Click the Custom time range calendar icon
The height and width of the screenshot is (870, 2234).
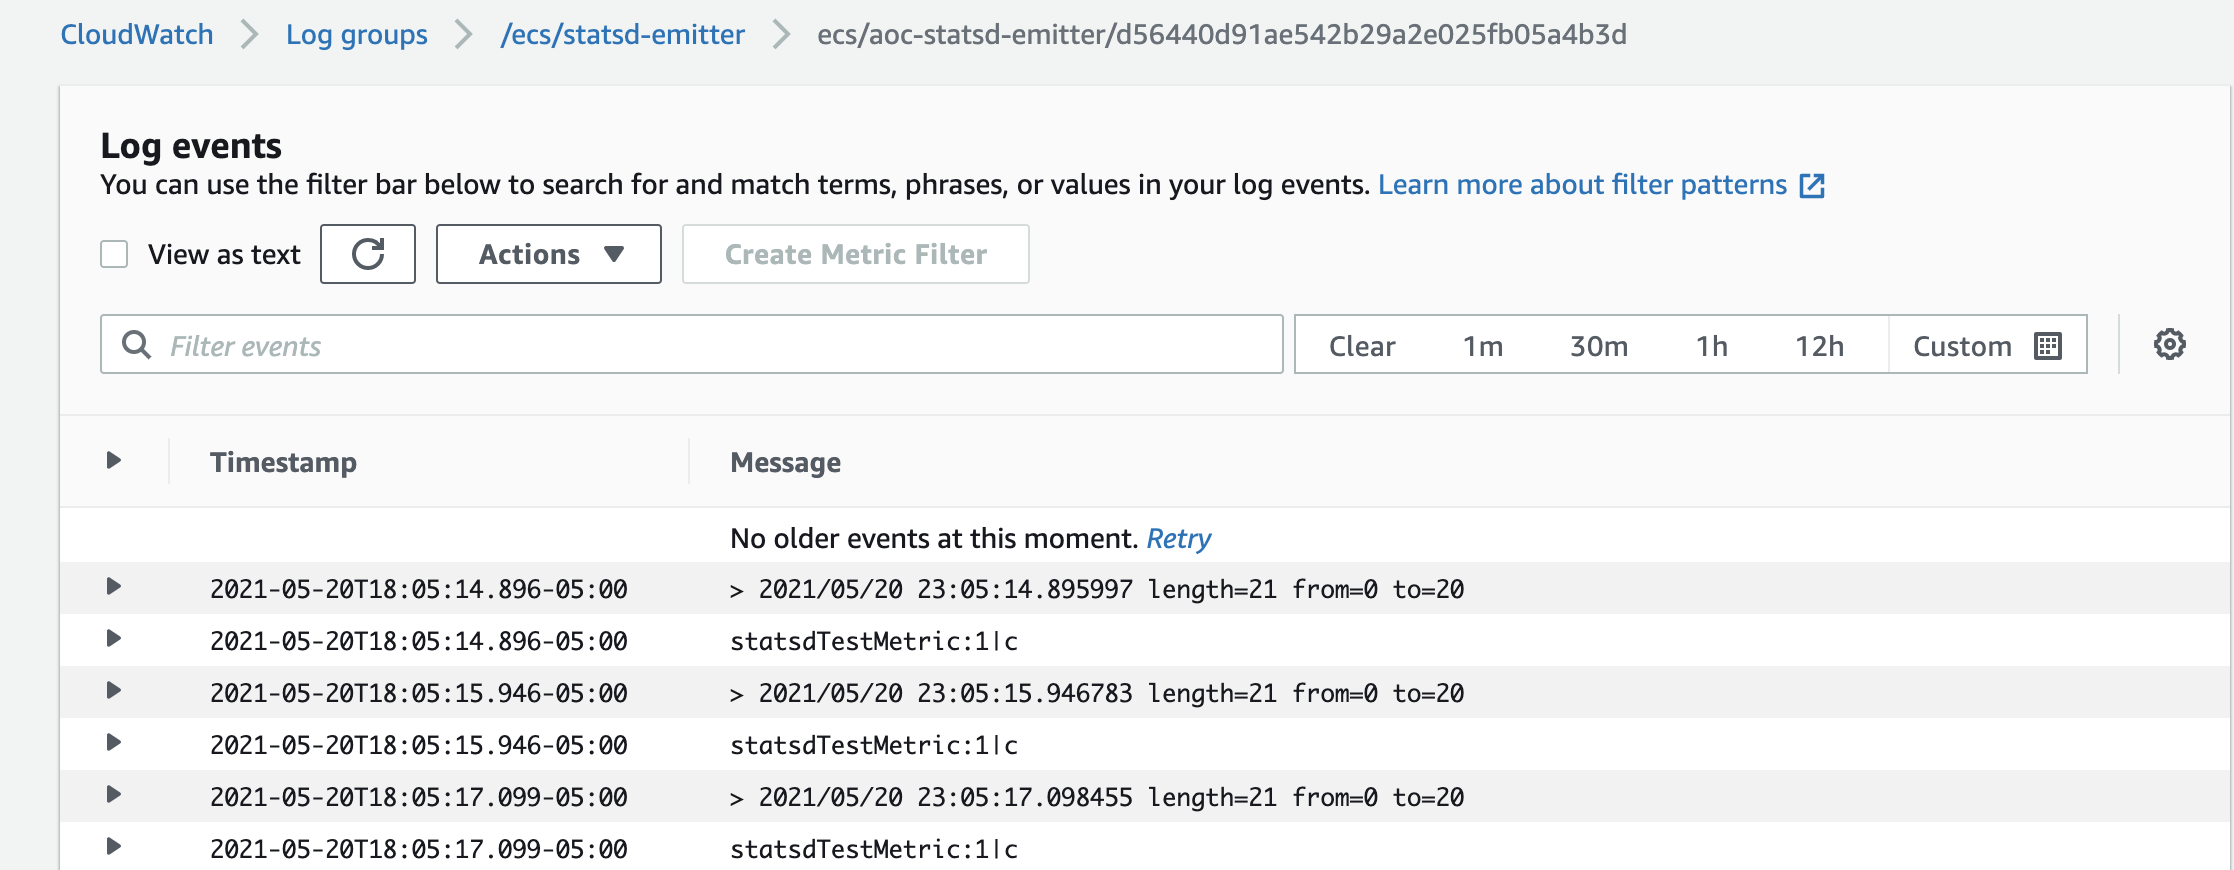2048,346
